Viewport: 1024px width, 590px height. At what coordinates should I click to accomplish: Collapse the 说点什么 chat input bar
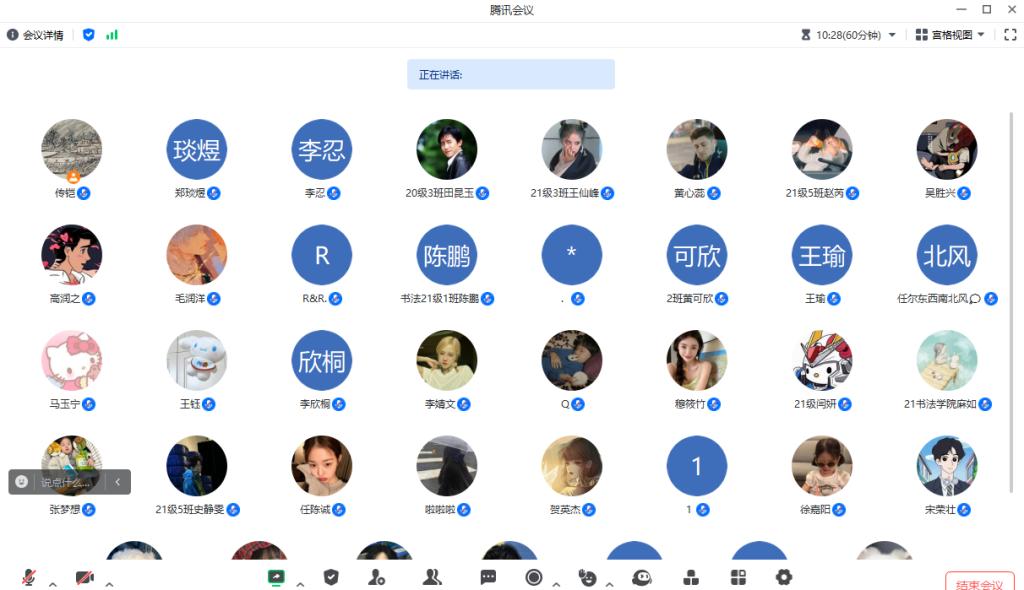coord(118,482)
